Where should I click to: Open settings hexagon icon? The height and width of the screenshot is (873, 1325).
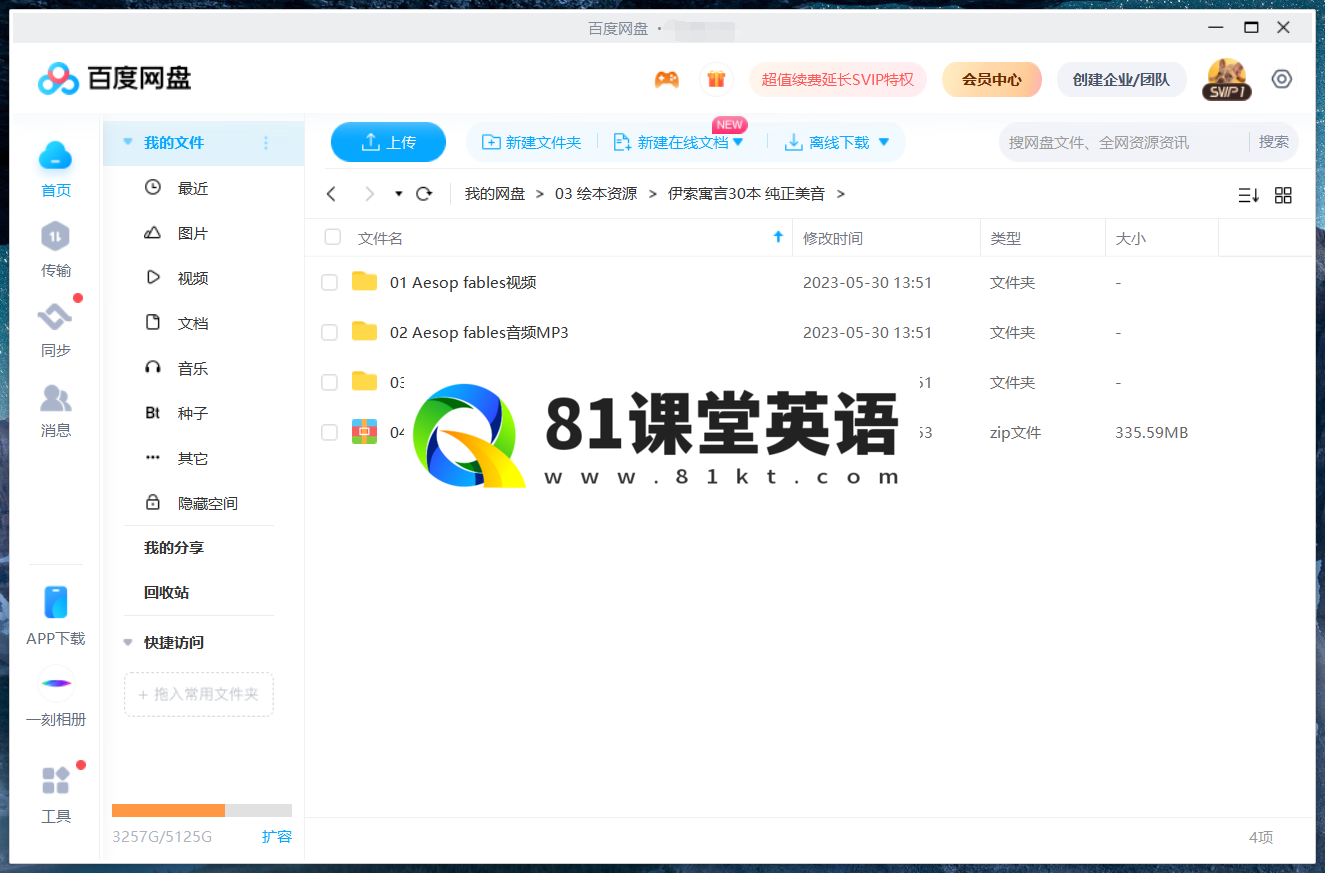(x=1282, y=79)
